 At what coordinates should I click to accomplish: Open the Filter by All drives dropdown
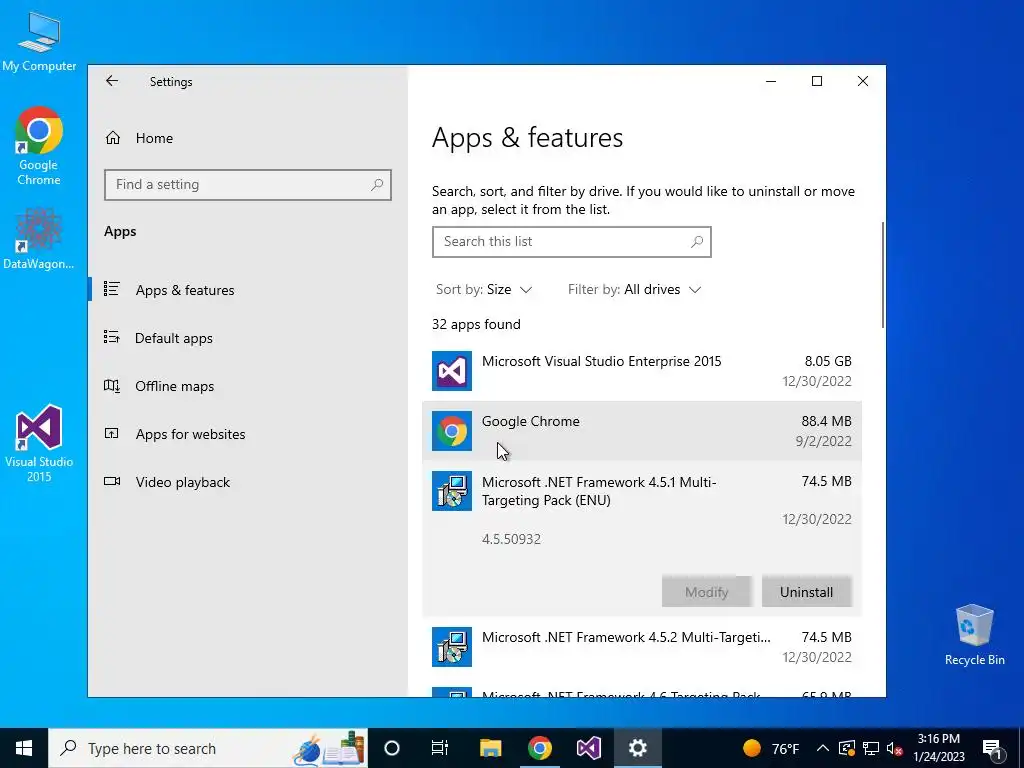coord(634,289)
